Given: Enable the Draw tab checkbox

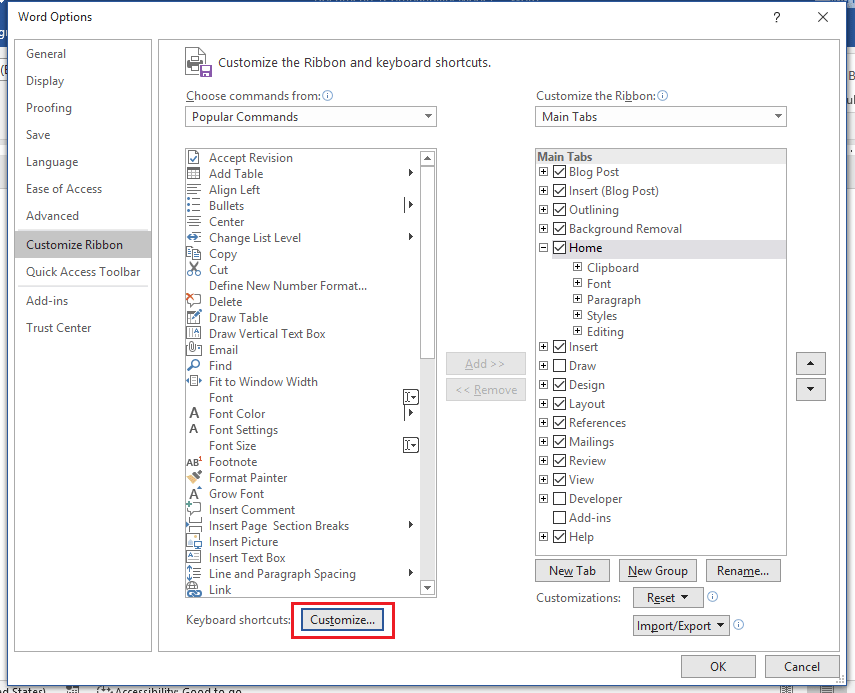Looking at the screenshot, I should point(559,366).
